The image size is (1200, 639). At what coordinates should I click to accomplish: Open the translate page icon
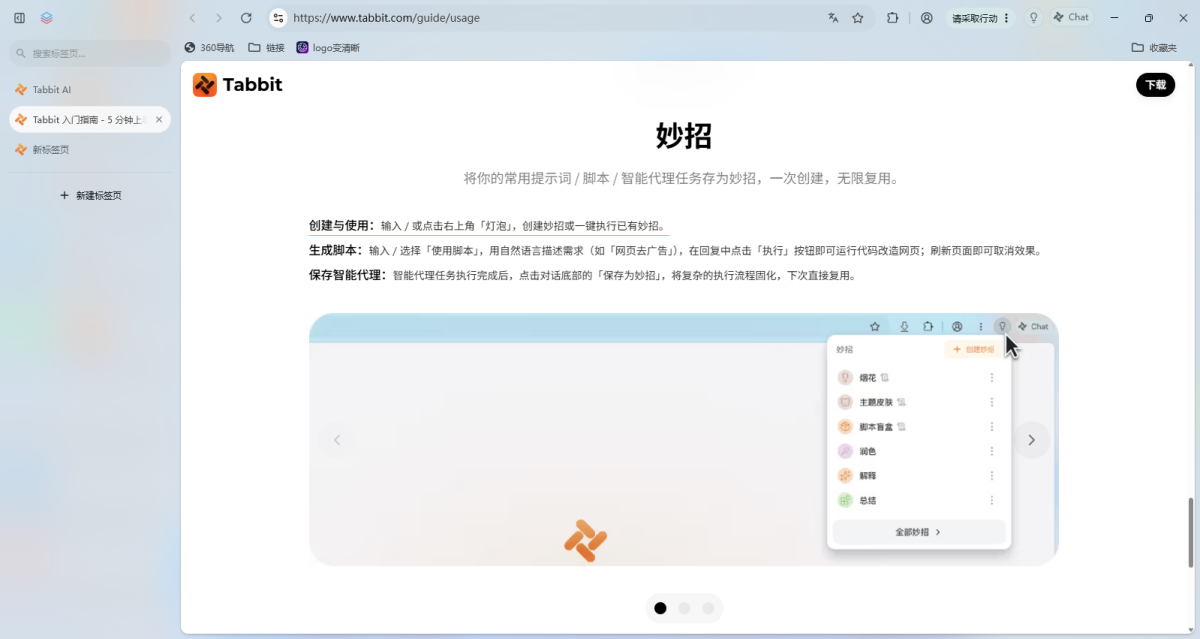click(833, 18)
